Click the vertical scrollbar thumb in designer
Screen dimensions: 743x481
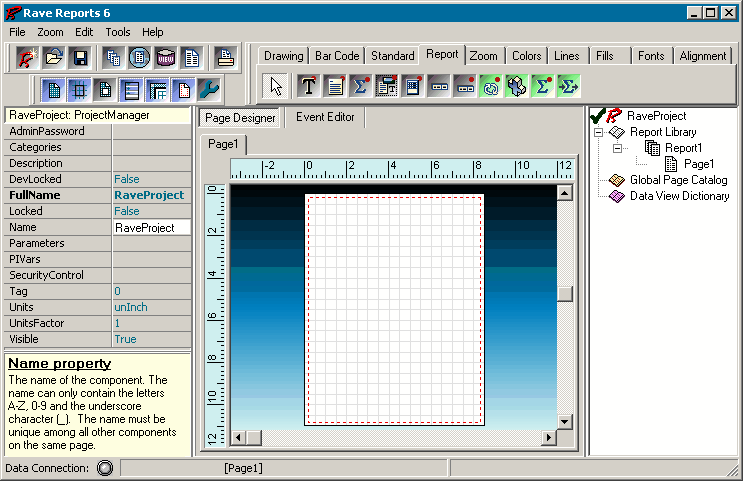(x=564, y=294)
